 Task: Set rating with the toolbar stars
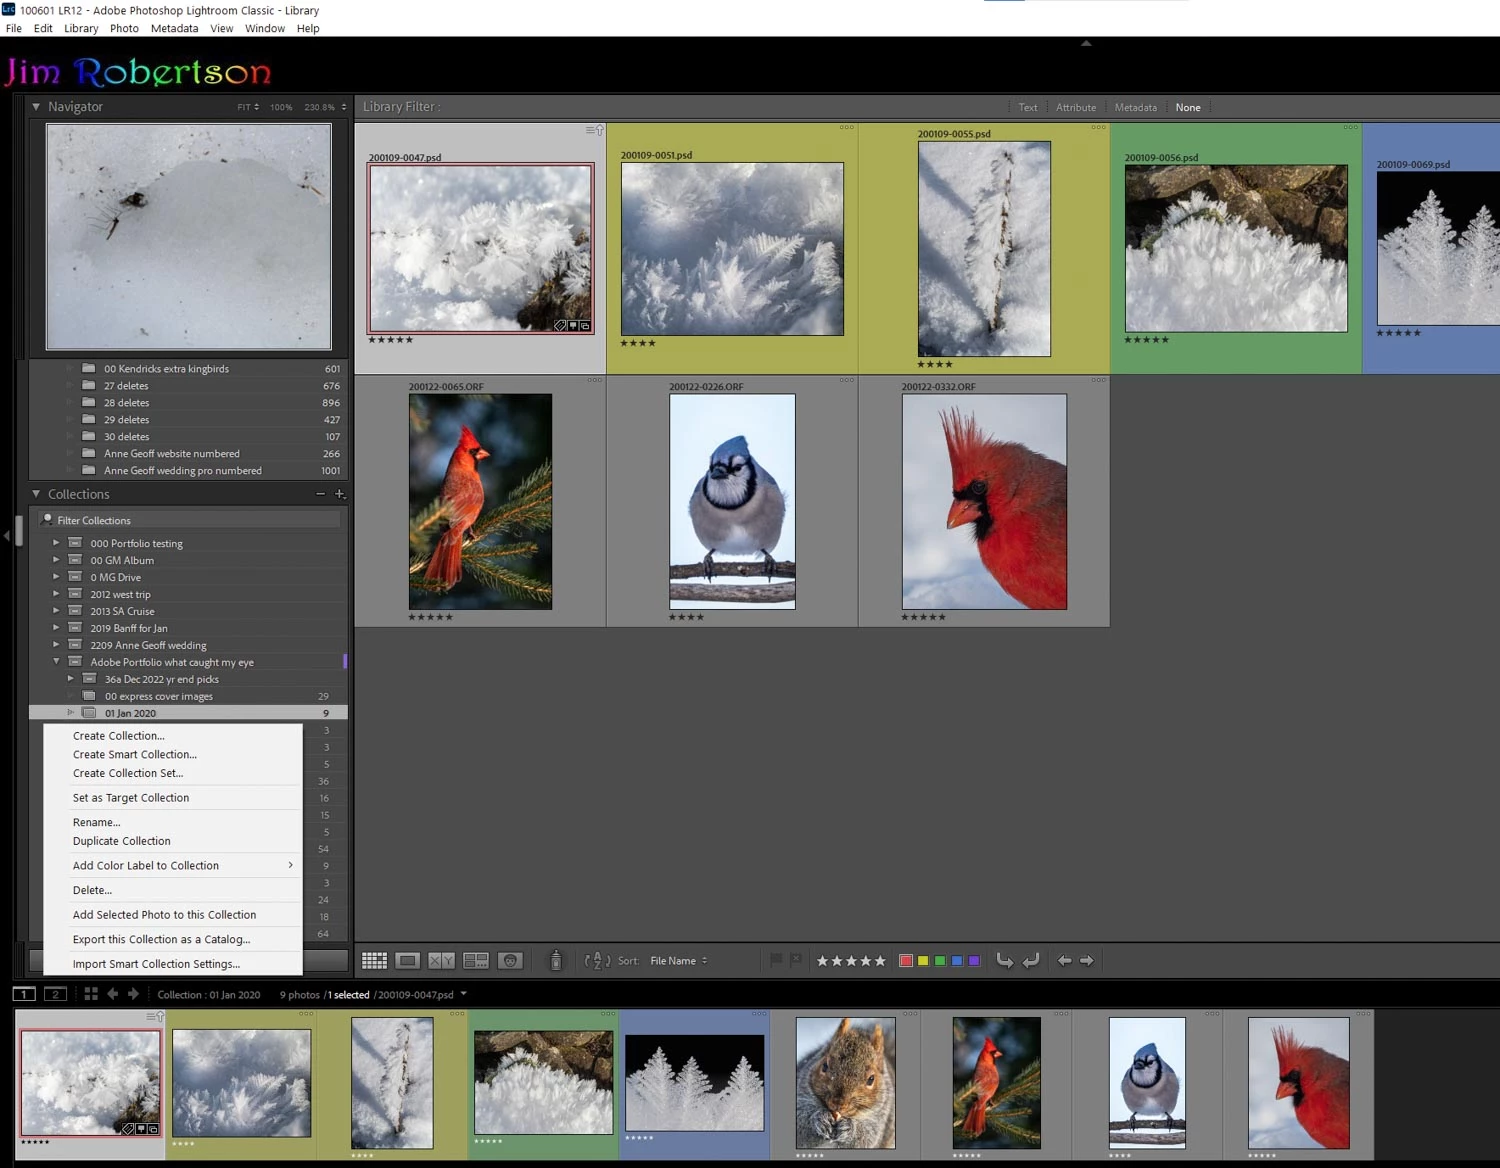pos(851,961)
